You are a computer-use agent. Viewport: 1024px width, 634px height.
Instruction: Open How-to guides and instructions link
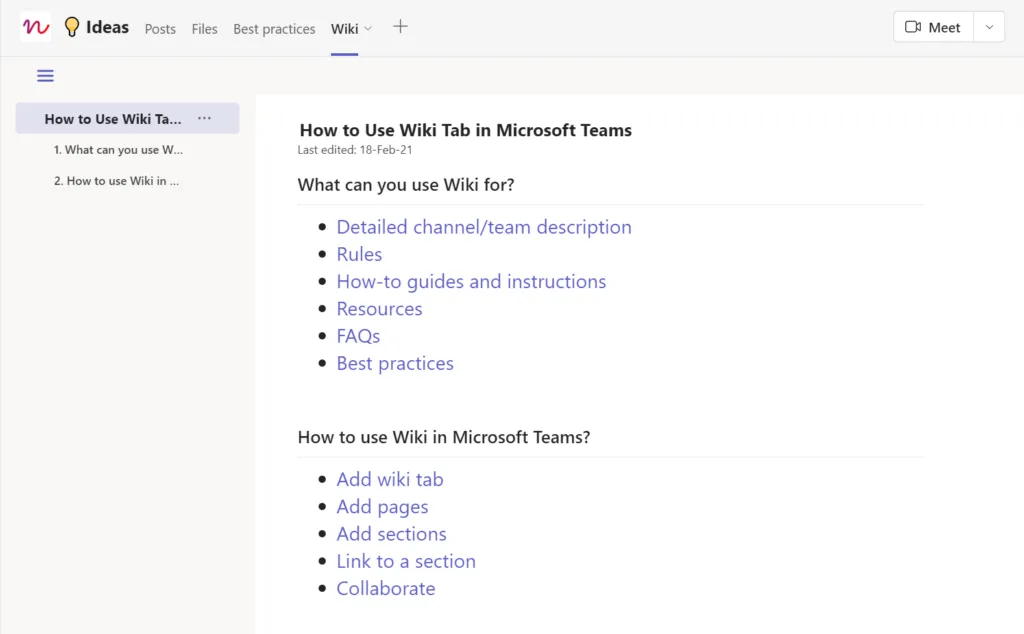pyautogui.click(x=471, y=281)
